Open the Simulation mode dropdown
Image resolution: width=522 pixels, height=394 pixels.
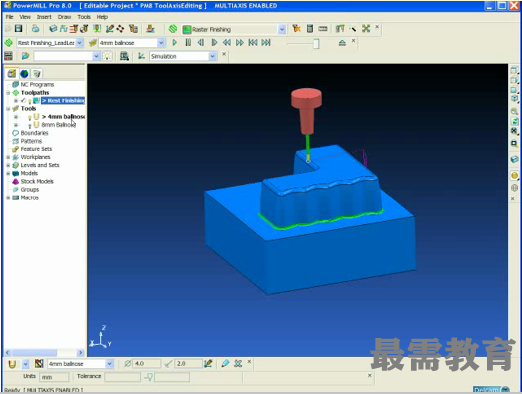(x=212, y=56)
